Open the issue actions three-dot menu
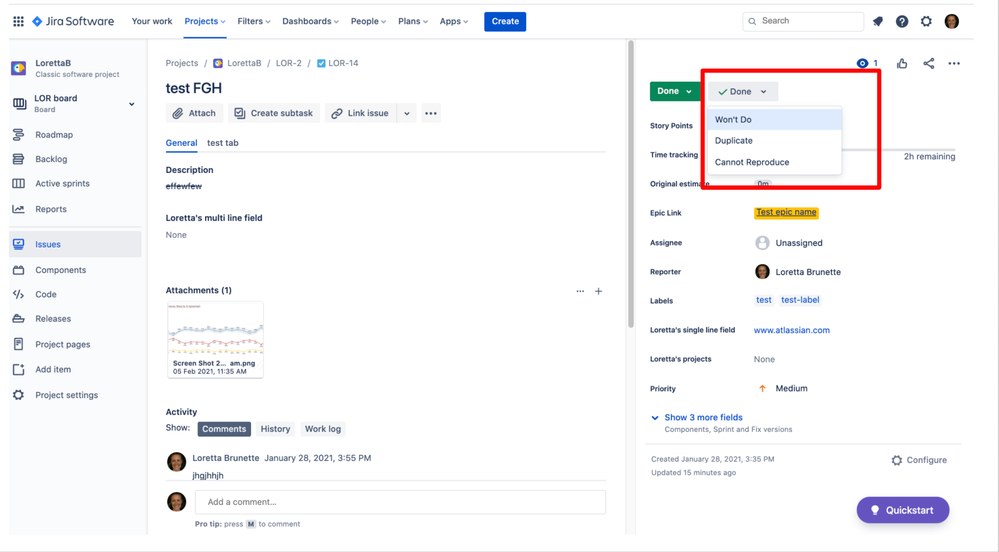Screen dimensions: 999x552 tap(954, 63)
